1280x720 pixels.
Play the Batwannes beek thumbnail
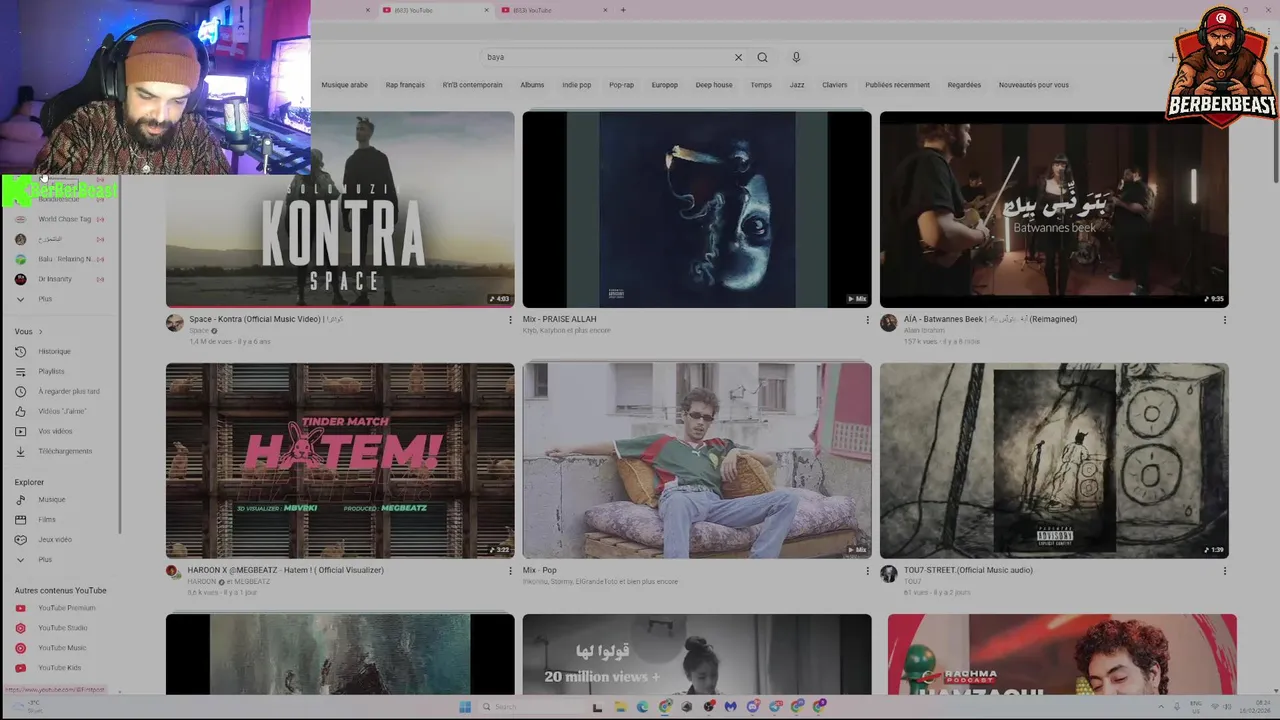(1054, 209)
